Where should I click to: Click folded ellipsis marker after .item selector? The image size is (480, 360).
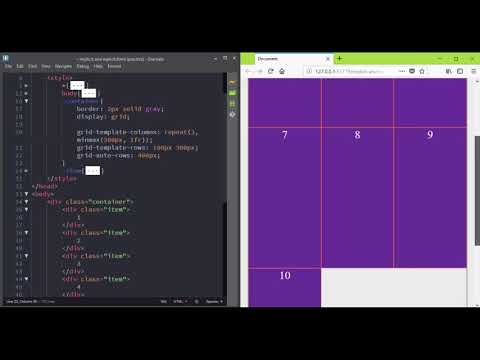(93, 171)
